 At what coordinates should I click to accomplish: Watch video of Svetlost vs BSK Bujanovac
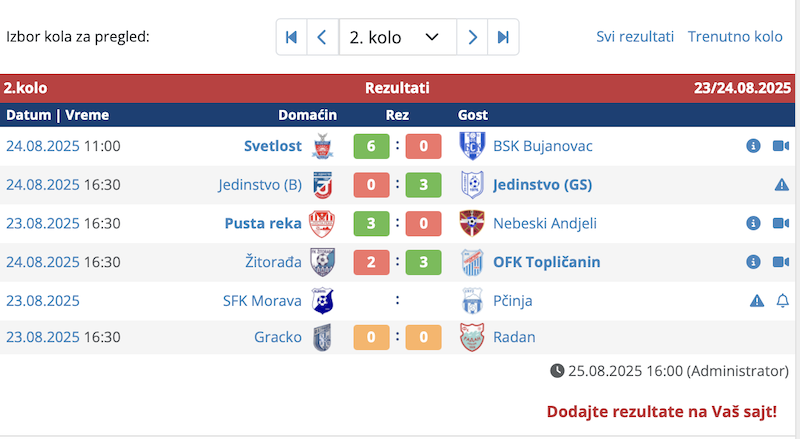pyautogui.click(x=781, y=146)
